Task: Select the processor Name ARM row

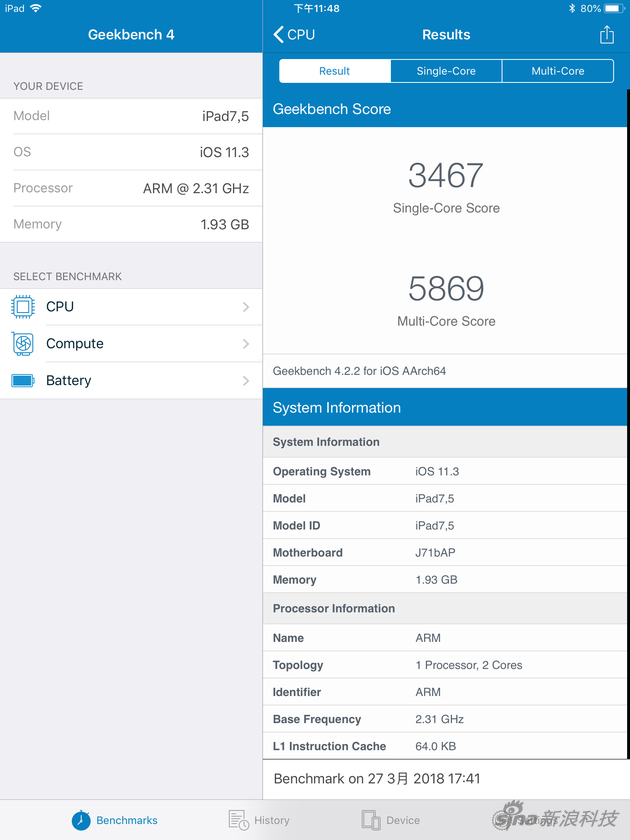Action: coord(445,638)
